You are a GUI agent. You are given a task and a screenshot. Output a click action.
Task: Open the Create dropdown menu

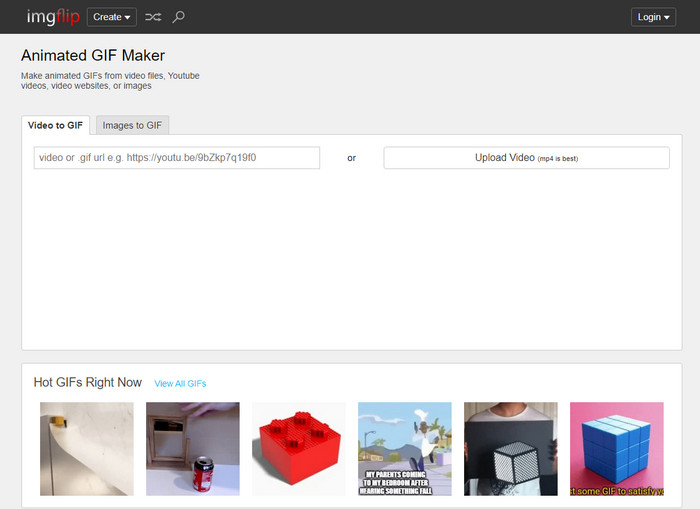click(112, 17)
